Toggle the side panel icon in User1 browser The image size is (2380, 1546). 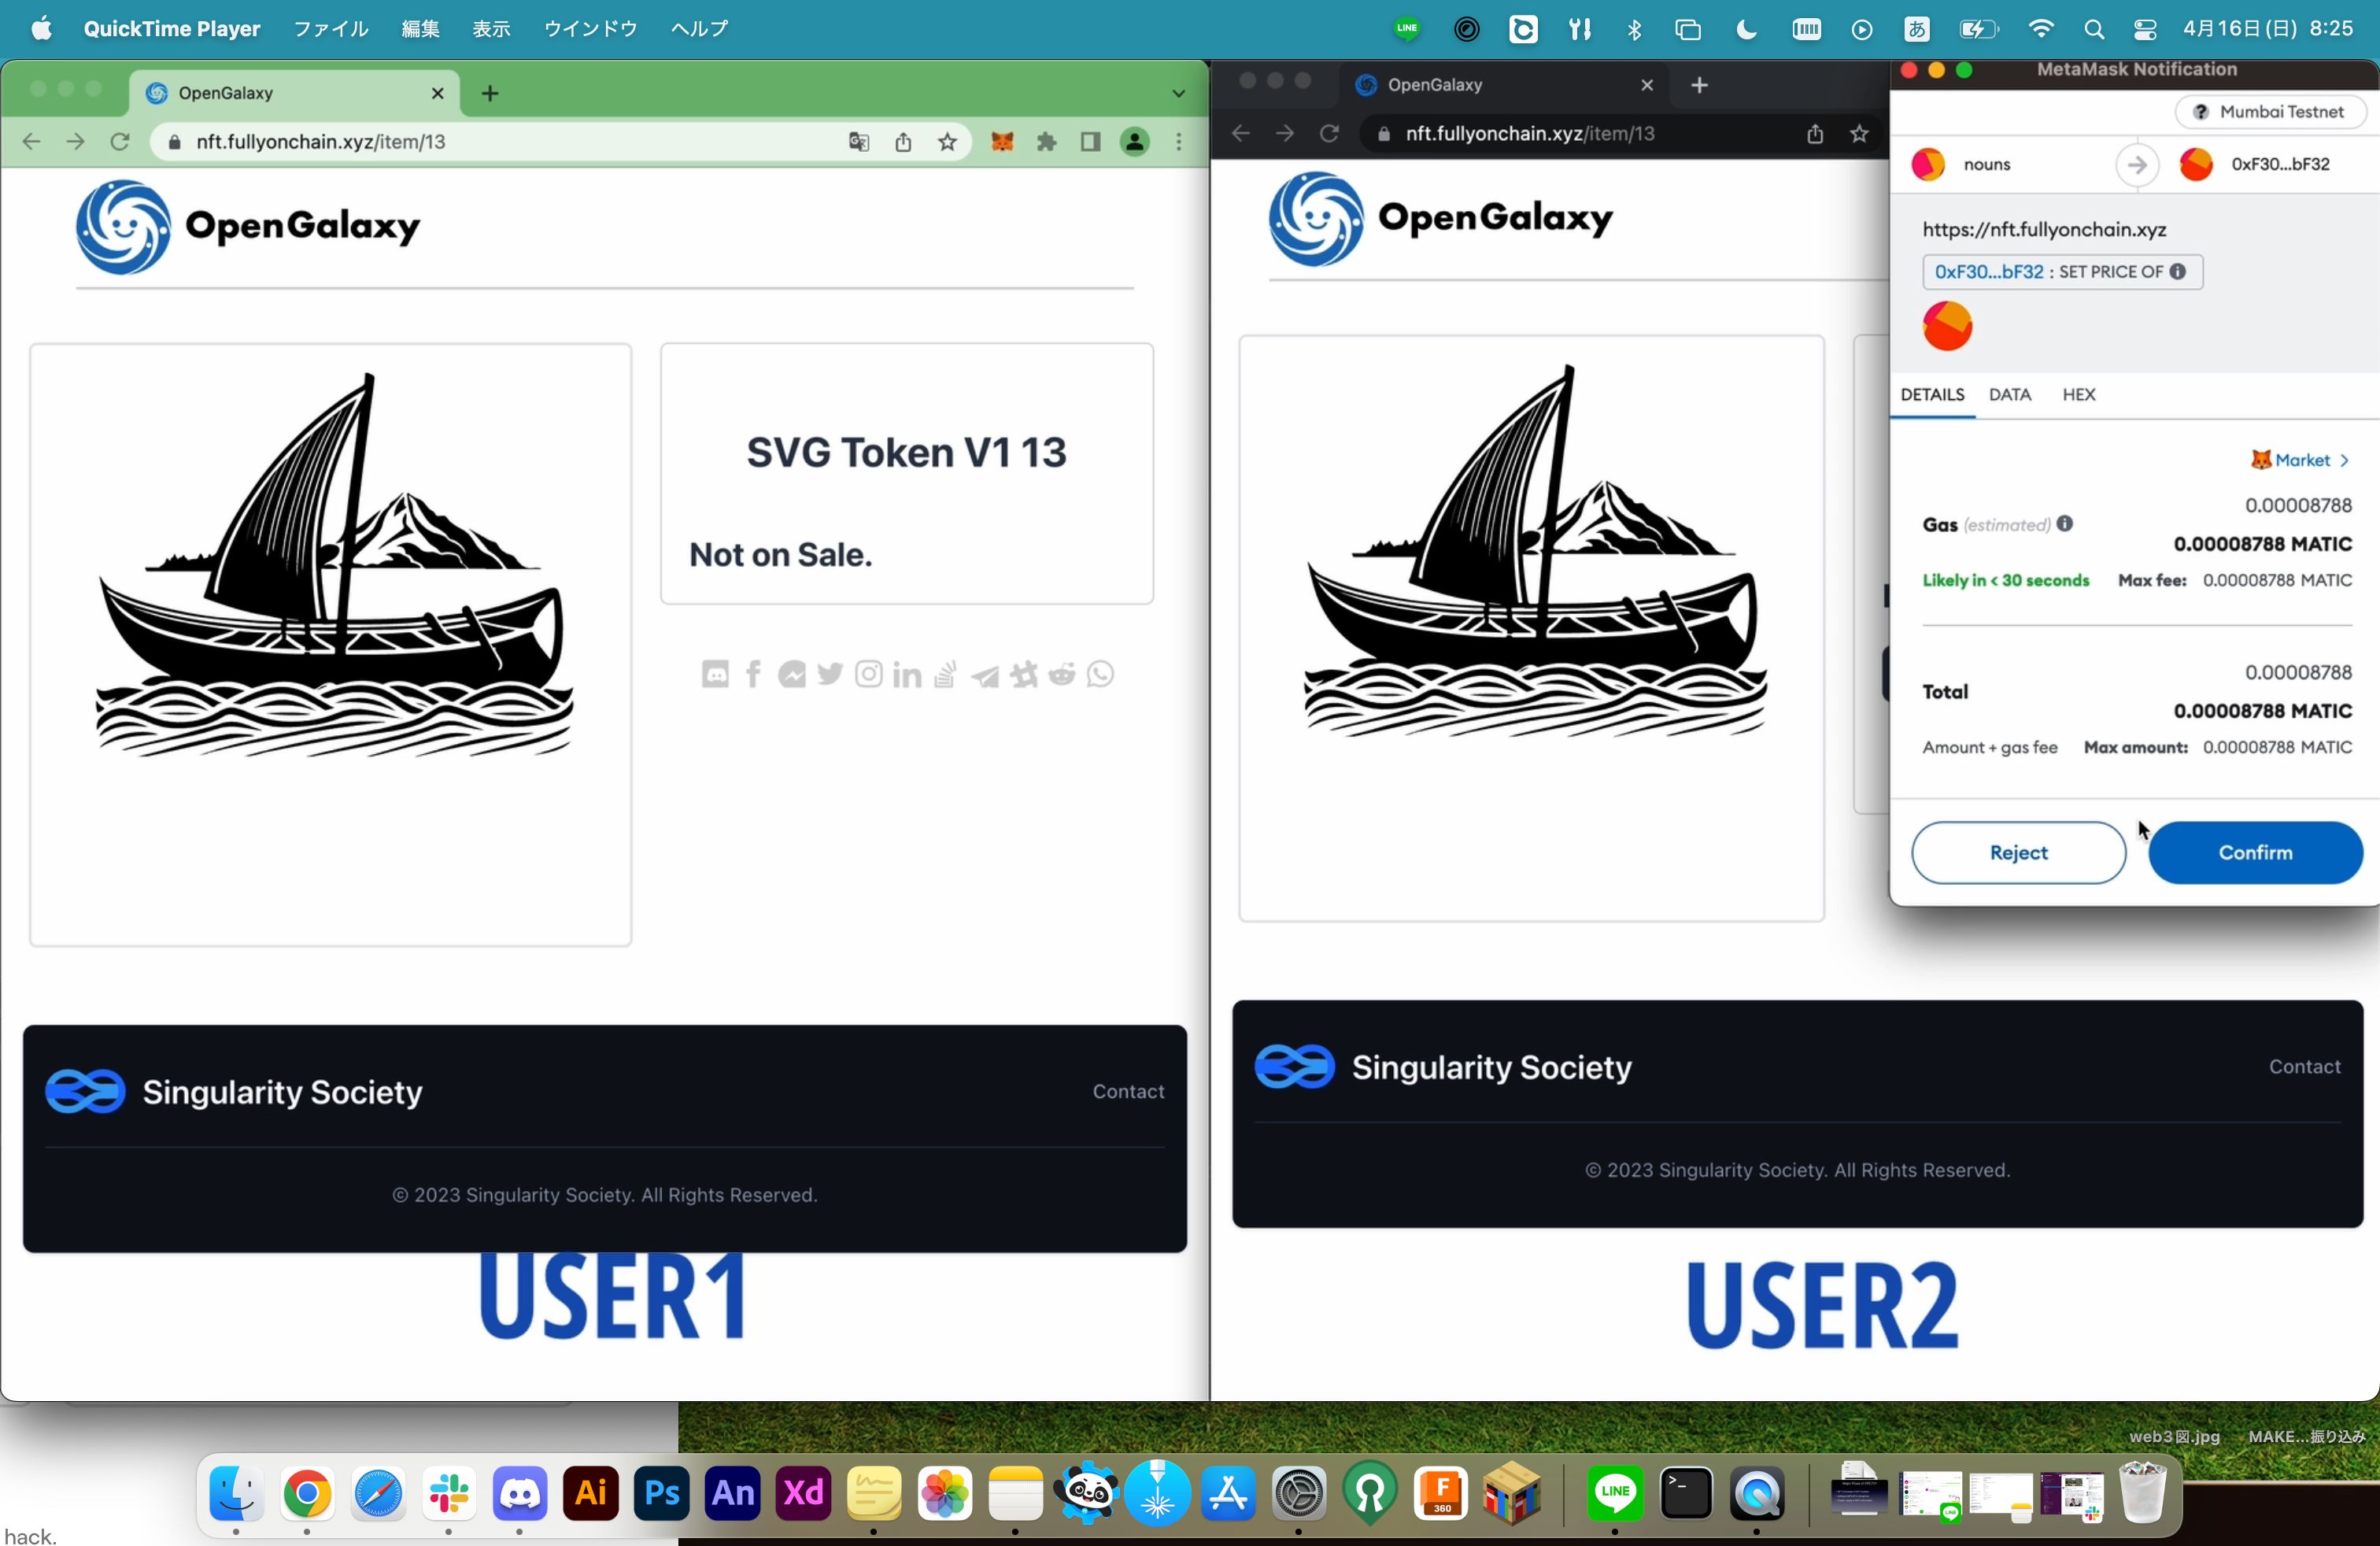[1090, 142]
